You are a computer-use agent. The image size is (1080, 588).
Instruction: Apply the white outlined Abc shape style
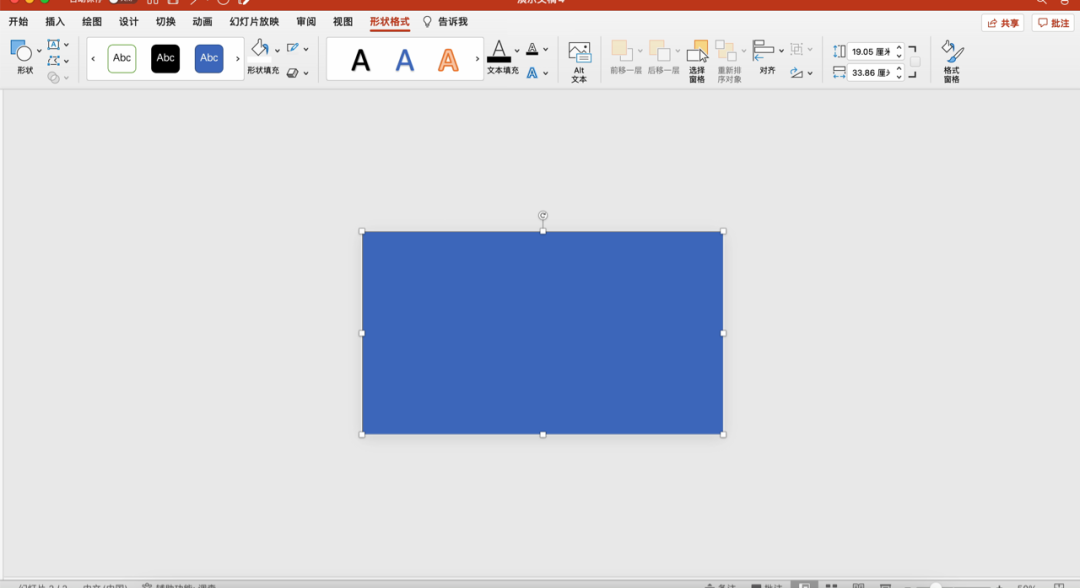pyautogui.click(x=122, y=59)
